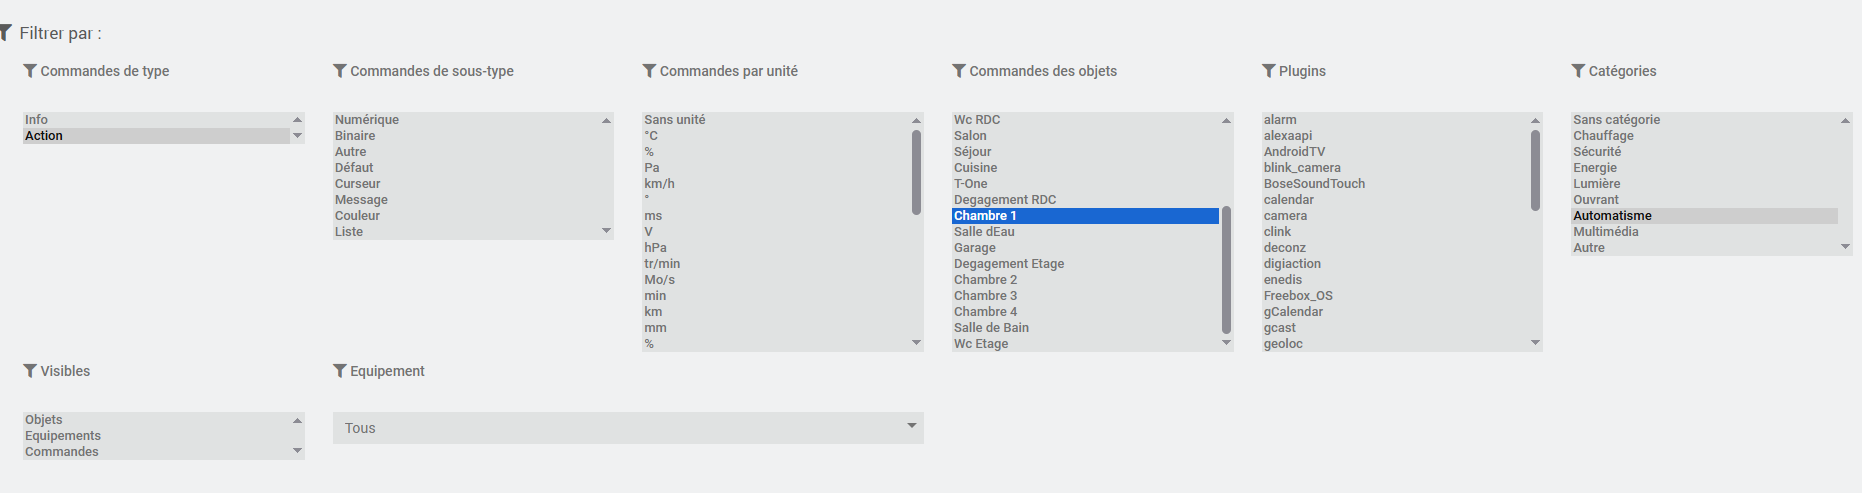Viewport: 1862px width, 493px height.
Task: Choose Chambre 2 in objects list
Action: tap(985, 280)
